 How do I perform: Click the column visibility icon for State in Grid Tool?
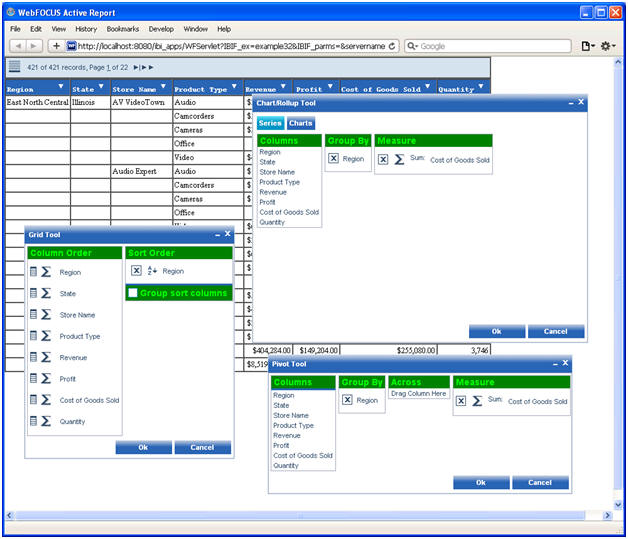coord(34,293)
